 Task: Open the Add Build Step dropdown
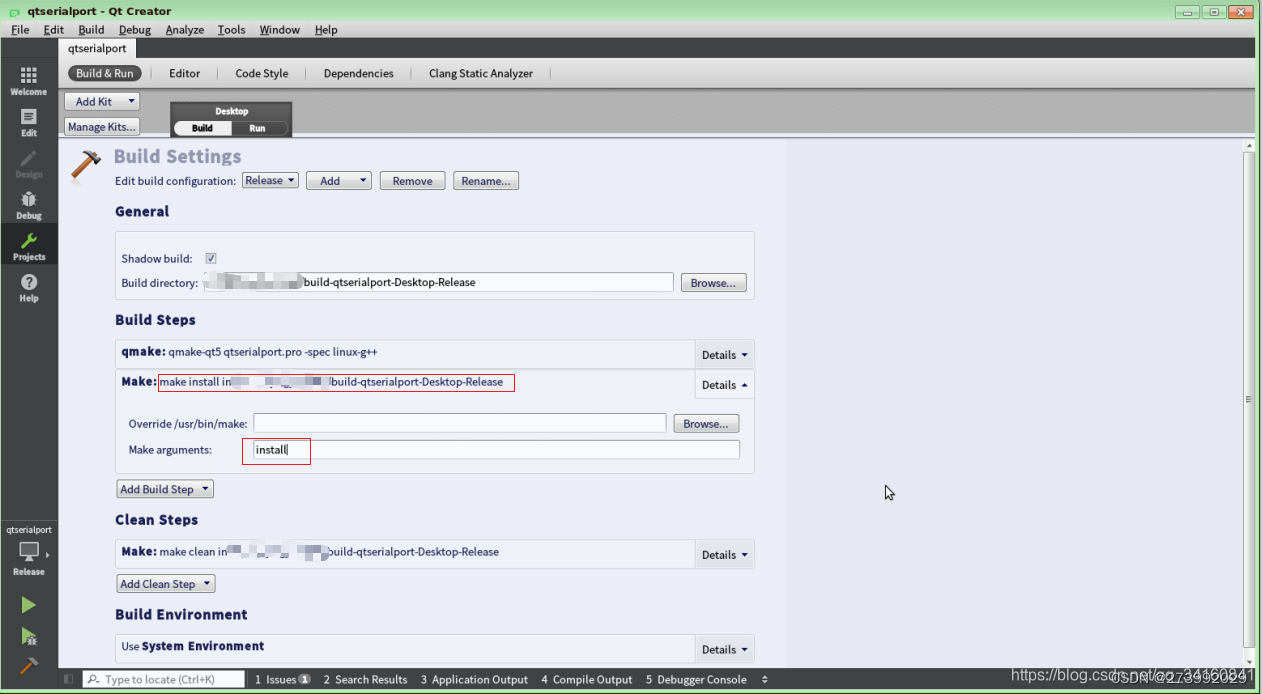[165, 489]
